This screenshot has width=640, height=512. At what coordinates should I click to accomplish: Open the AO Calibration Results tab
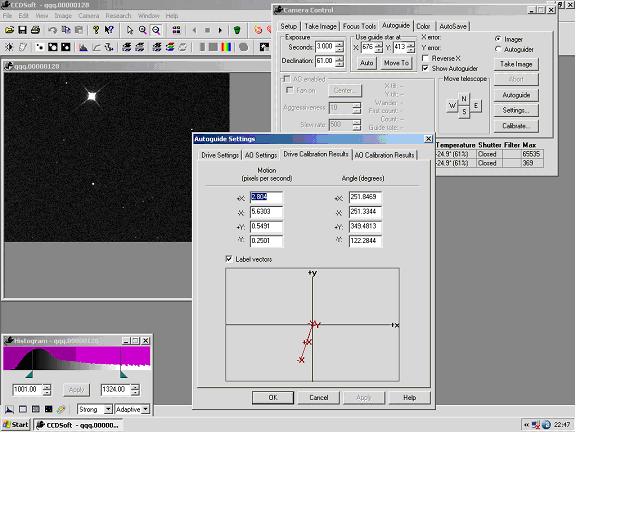pos(384,155)
